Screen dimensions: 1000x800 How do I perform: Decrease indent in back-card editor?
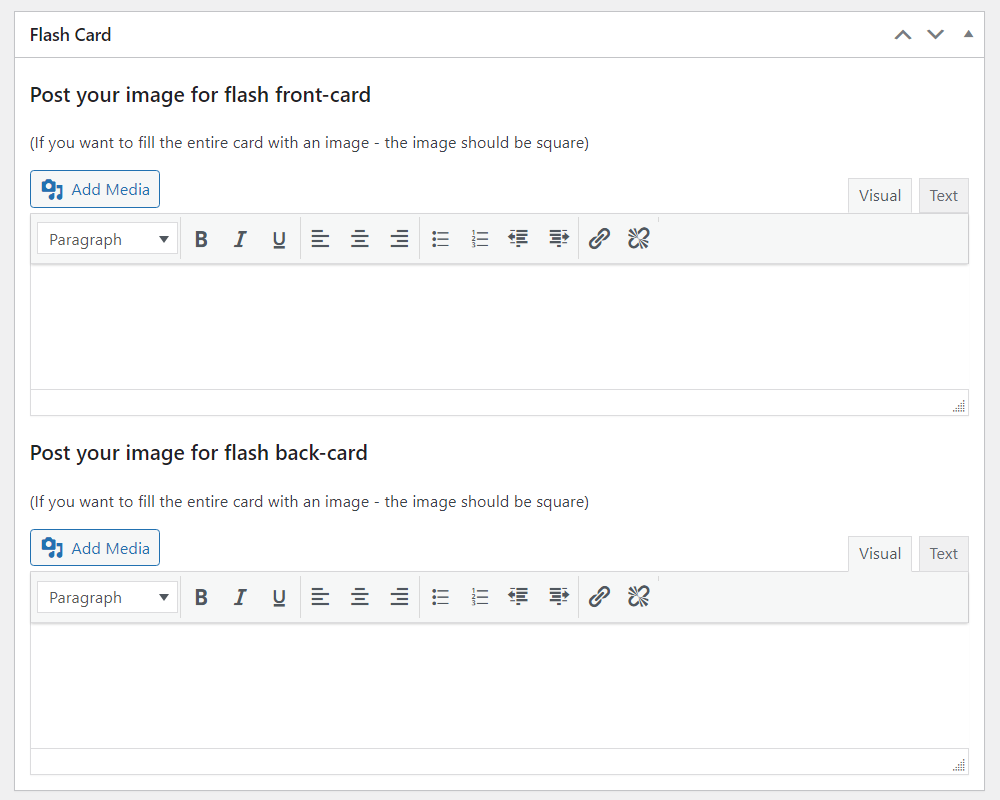518,597
